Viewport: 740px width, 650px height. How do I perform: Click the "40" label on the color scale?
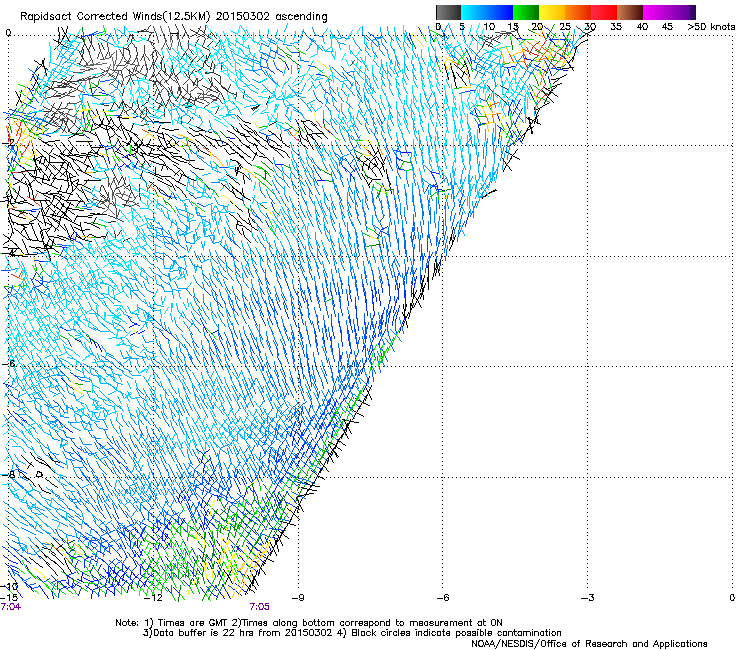[x=642, y=26]
